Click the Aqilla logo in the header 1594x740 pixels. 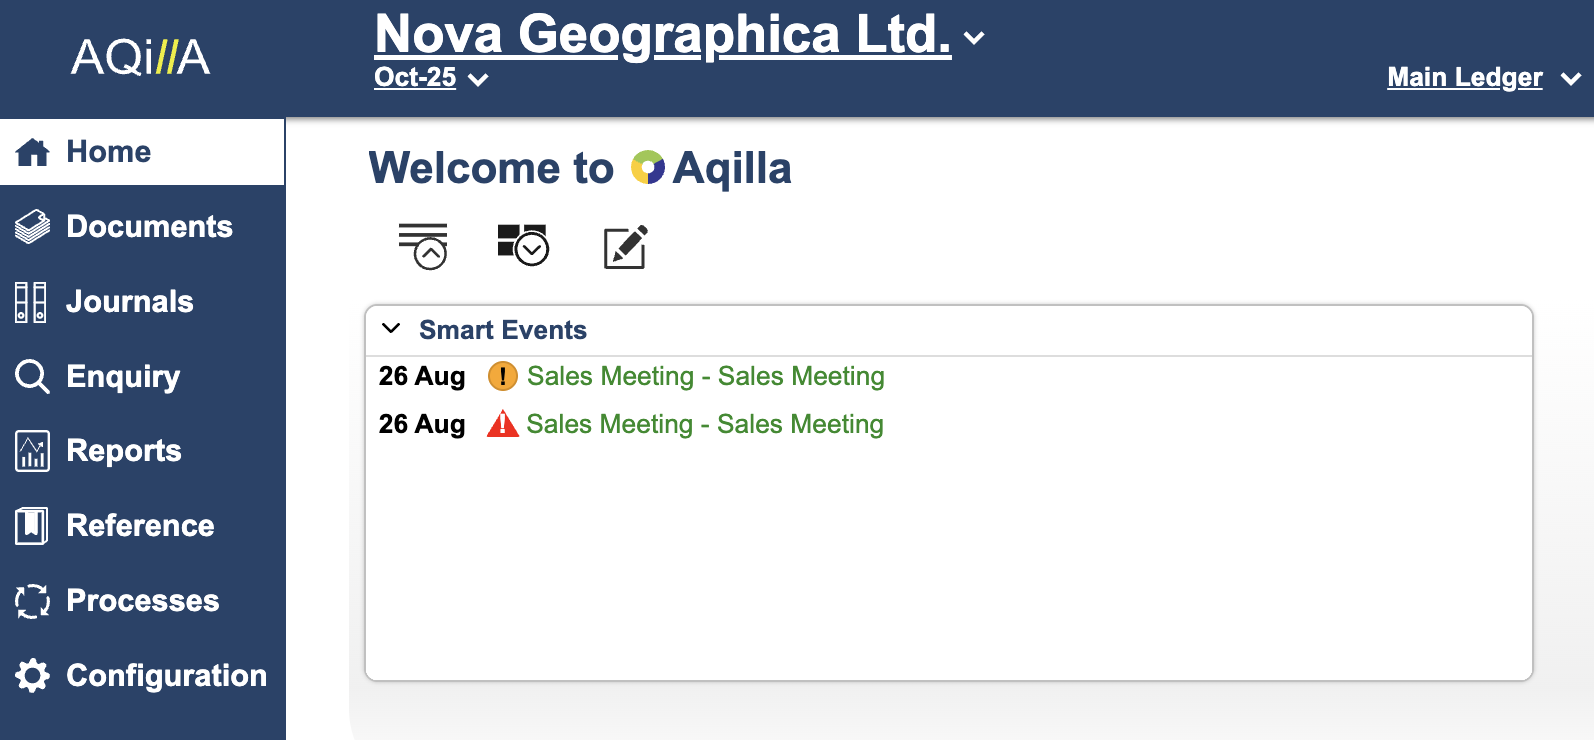pos(141,57)
